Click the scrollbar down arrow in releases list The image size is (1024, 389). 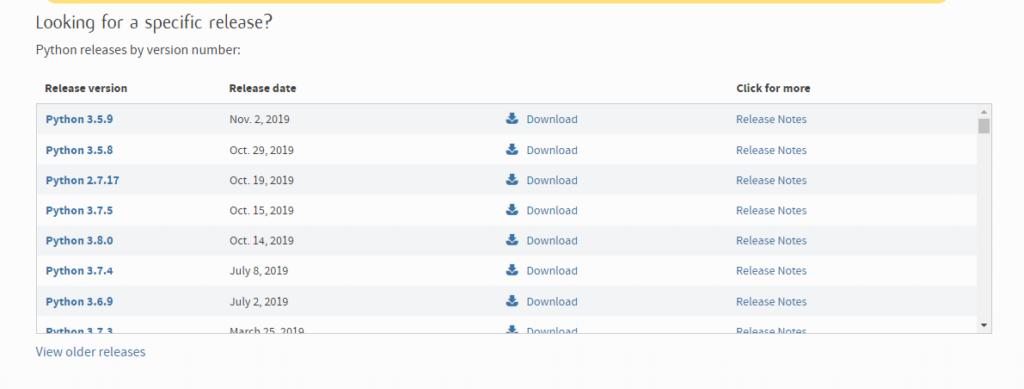984,325
